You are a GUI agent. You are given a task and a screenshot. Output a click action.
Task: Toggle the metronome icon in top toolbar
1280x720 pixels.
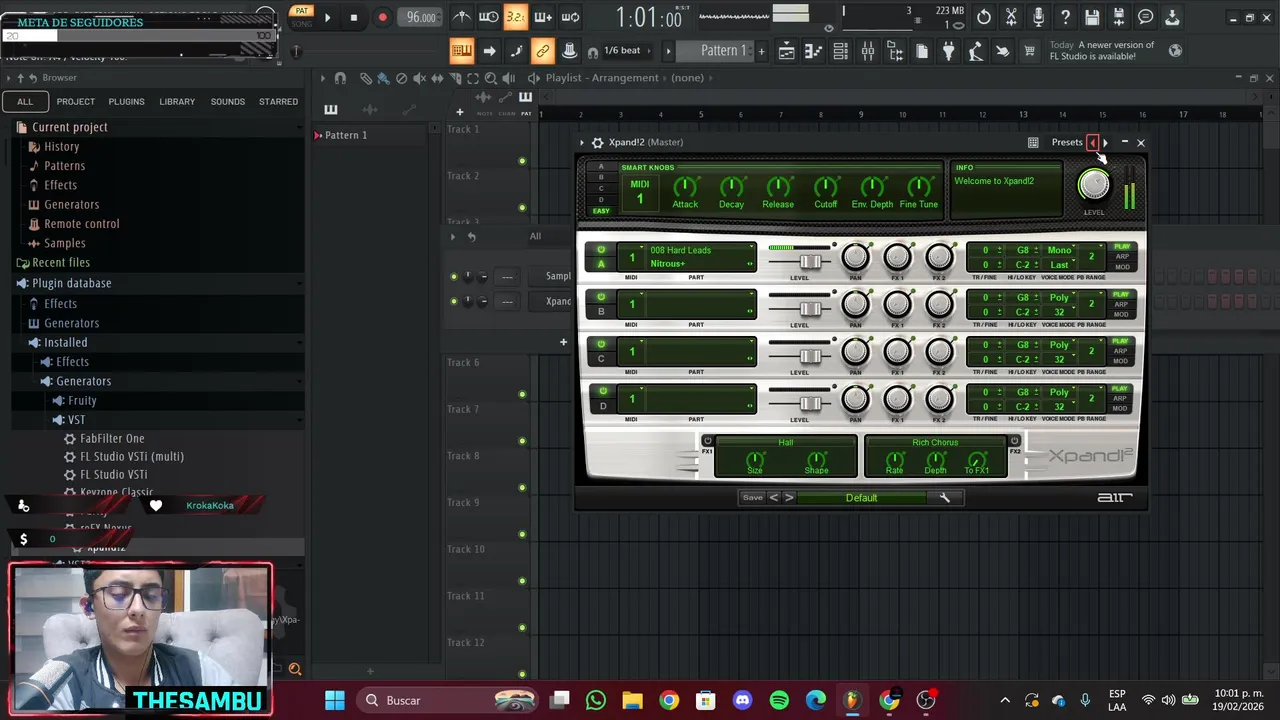coord(462,17)
